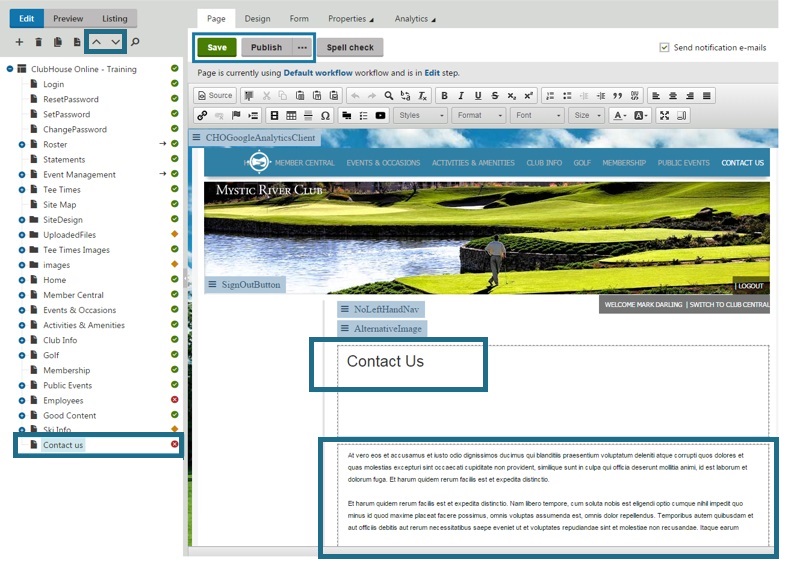The height and width of the screenshot is (566, 787).
Task: Click the add new page plus icon
Action: coord(19,42)
